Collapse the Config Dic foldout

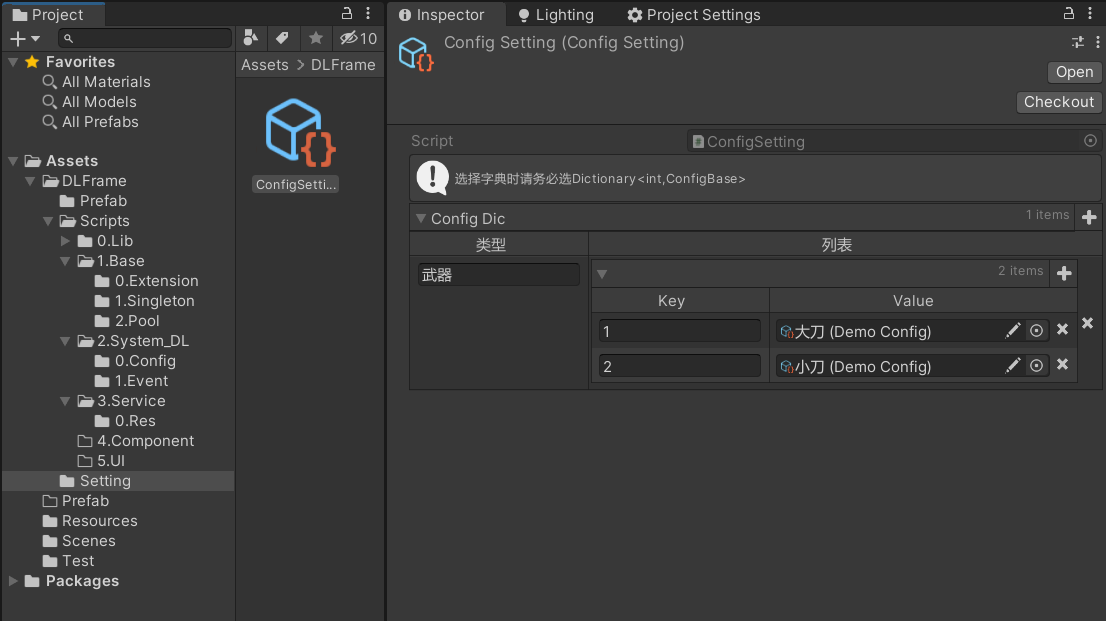click(x=419, y=218)
